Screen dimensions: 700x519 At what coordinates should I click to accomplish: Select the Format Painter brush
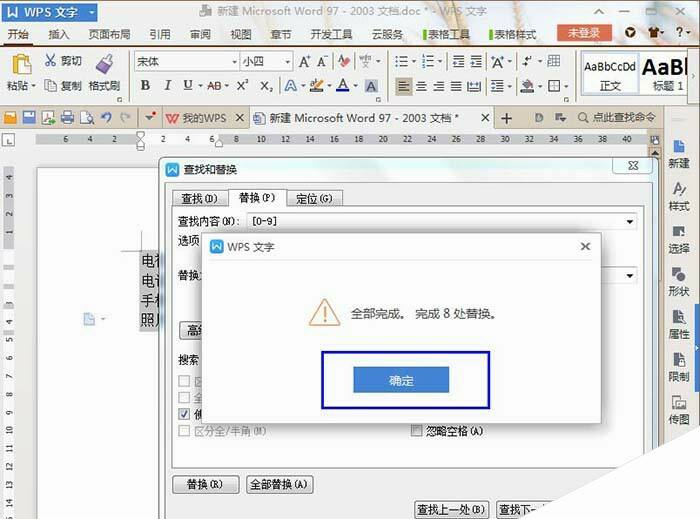104,64
